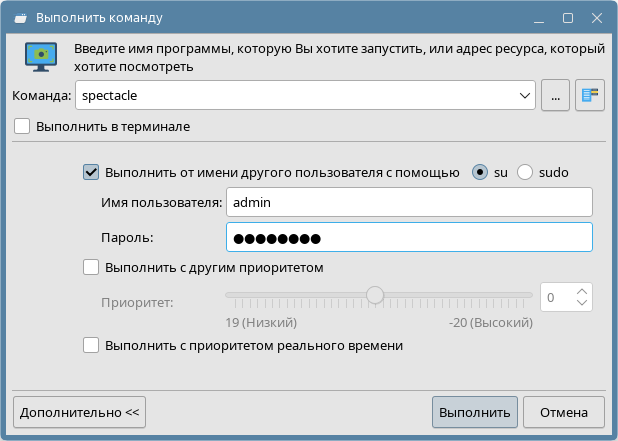Image resolution: width=618 pixels, height=441 pixels.
Task: Minimize the run command window
Action: click(x=539, y=18)
